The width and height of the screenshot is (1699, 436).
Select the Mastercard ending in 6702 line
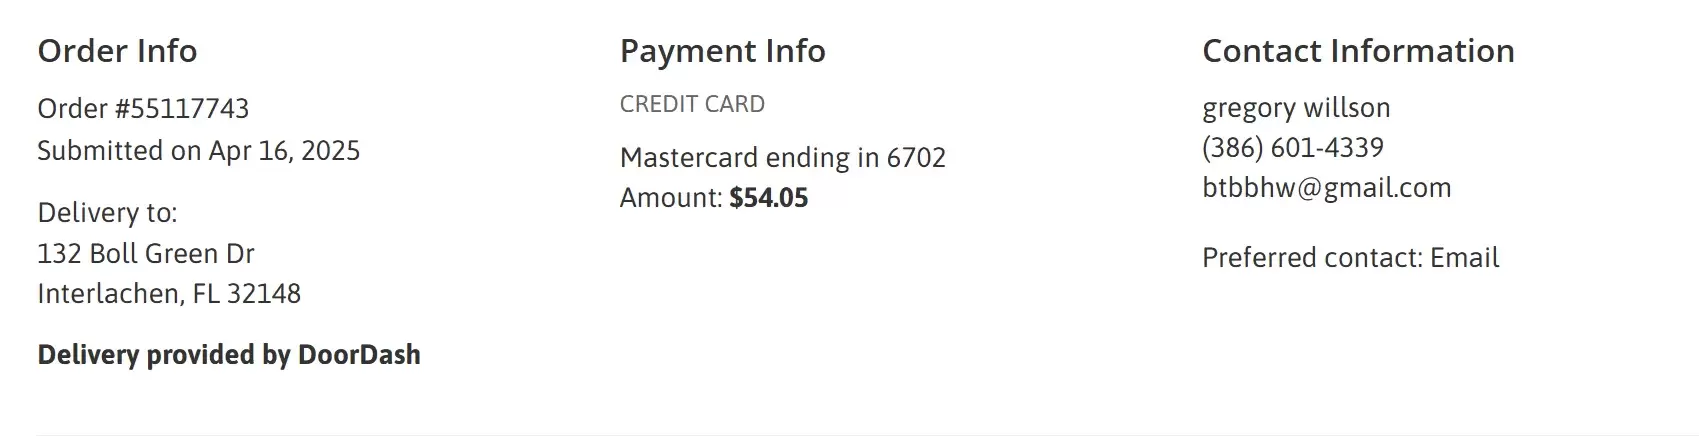783,158
